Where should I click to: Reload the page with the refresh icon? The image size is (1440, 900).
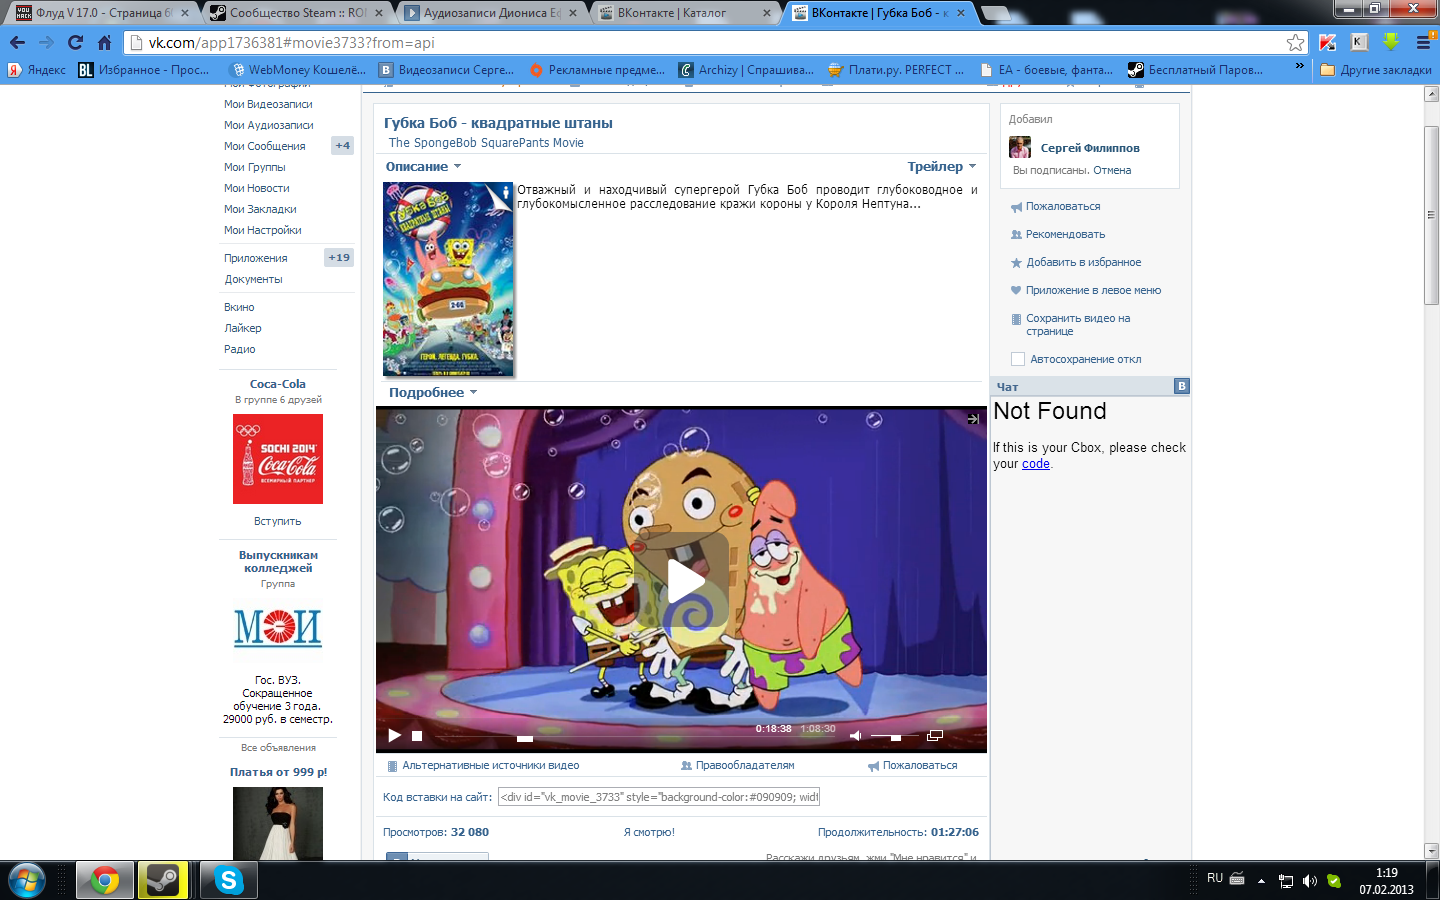coord(75,42)
